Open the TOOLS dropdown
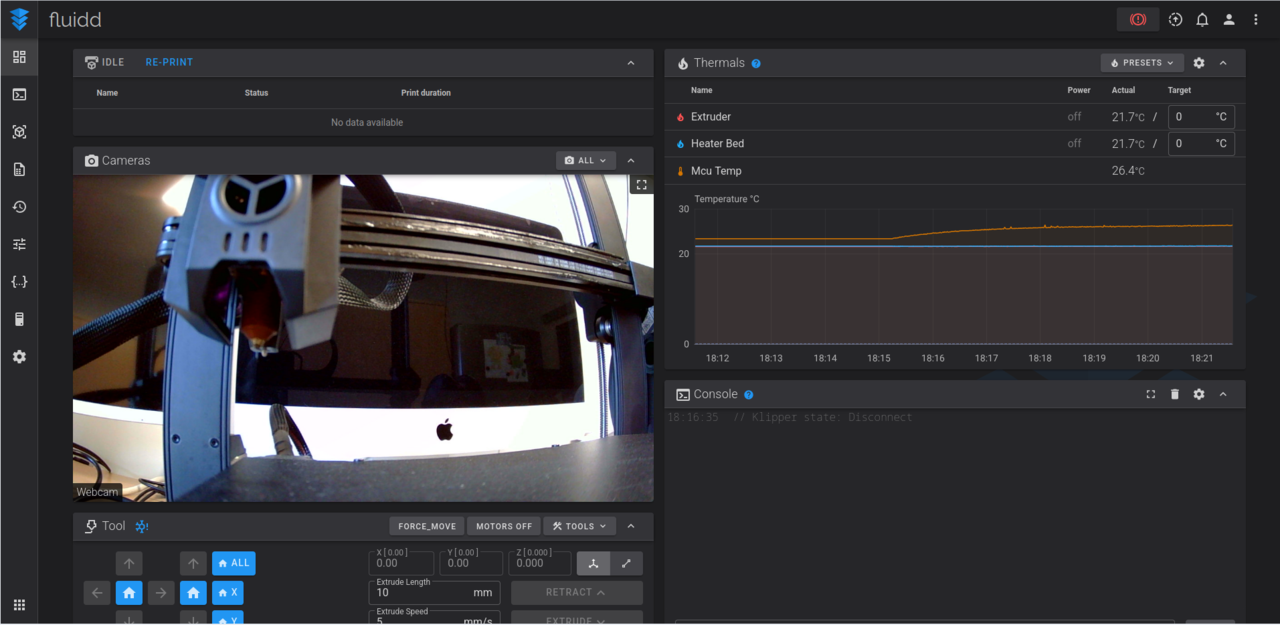The height and width of the screenshot is (625, 1280). (580, 526)
